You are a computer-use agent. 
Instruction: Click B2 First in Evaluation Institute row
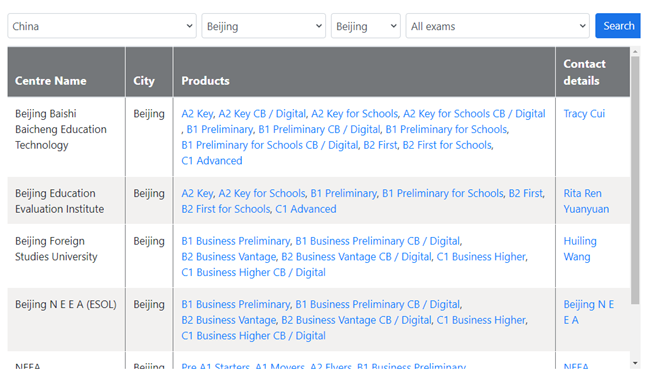[x=526, y=193]
